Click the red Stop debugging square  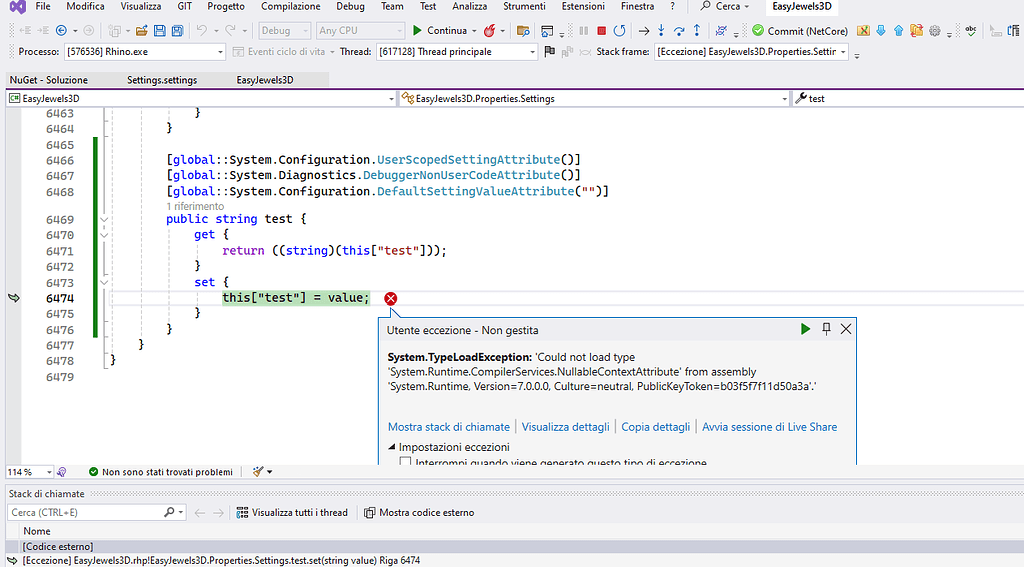tap(601, 31)
